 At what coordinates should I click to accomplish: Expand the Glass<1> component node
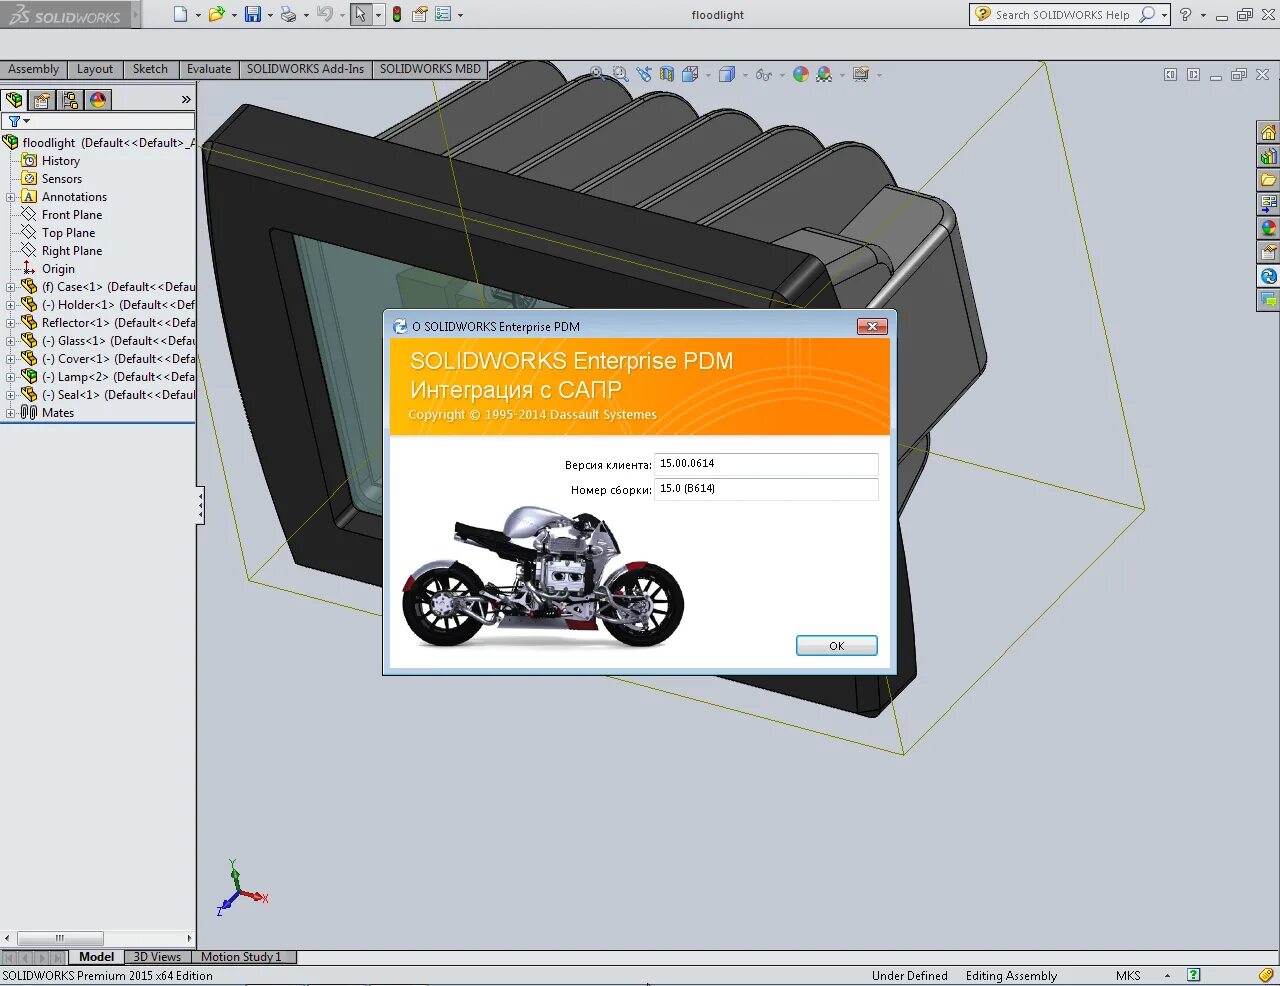click(11, 341)
